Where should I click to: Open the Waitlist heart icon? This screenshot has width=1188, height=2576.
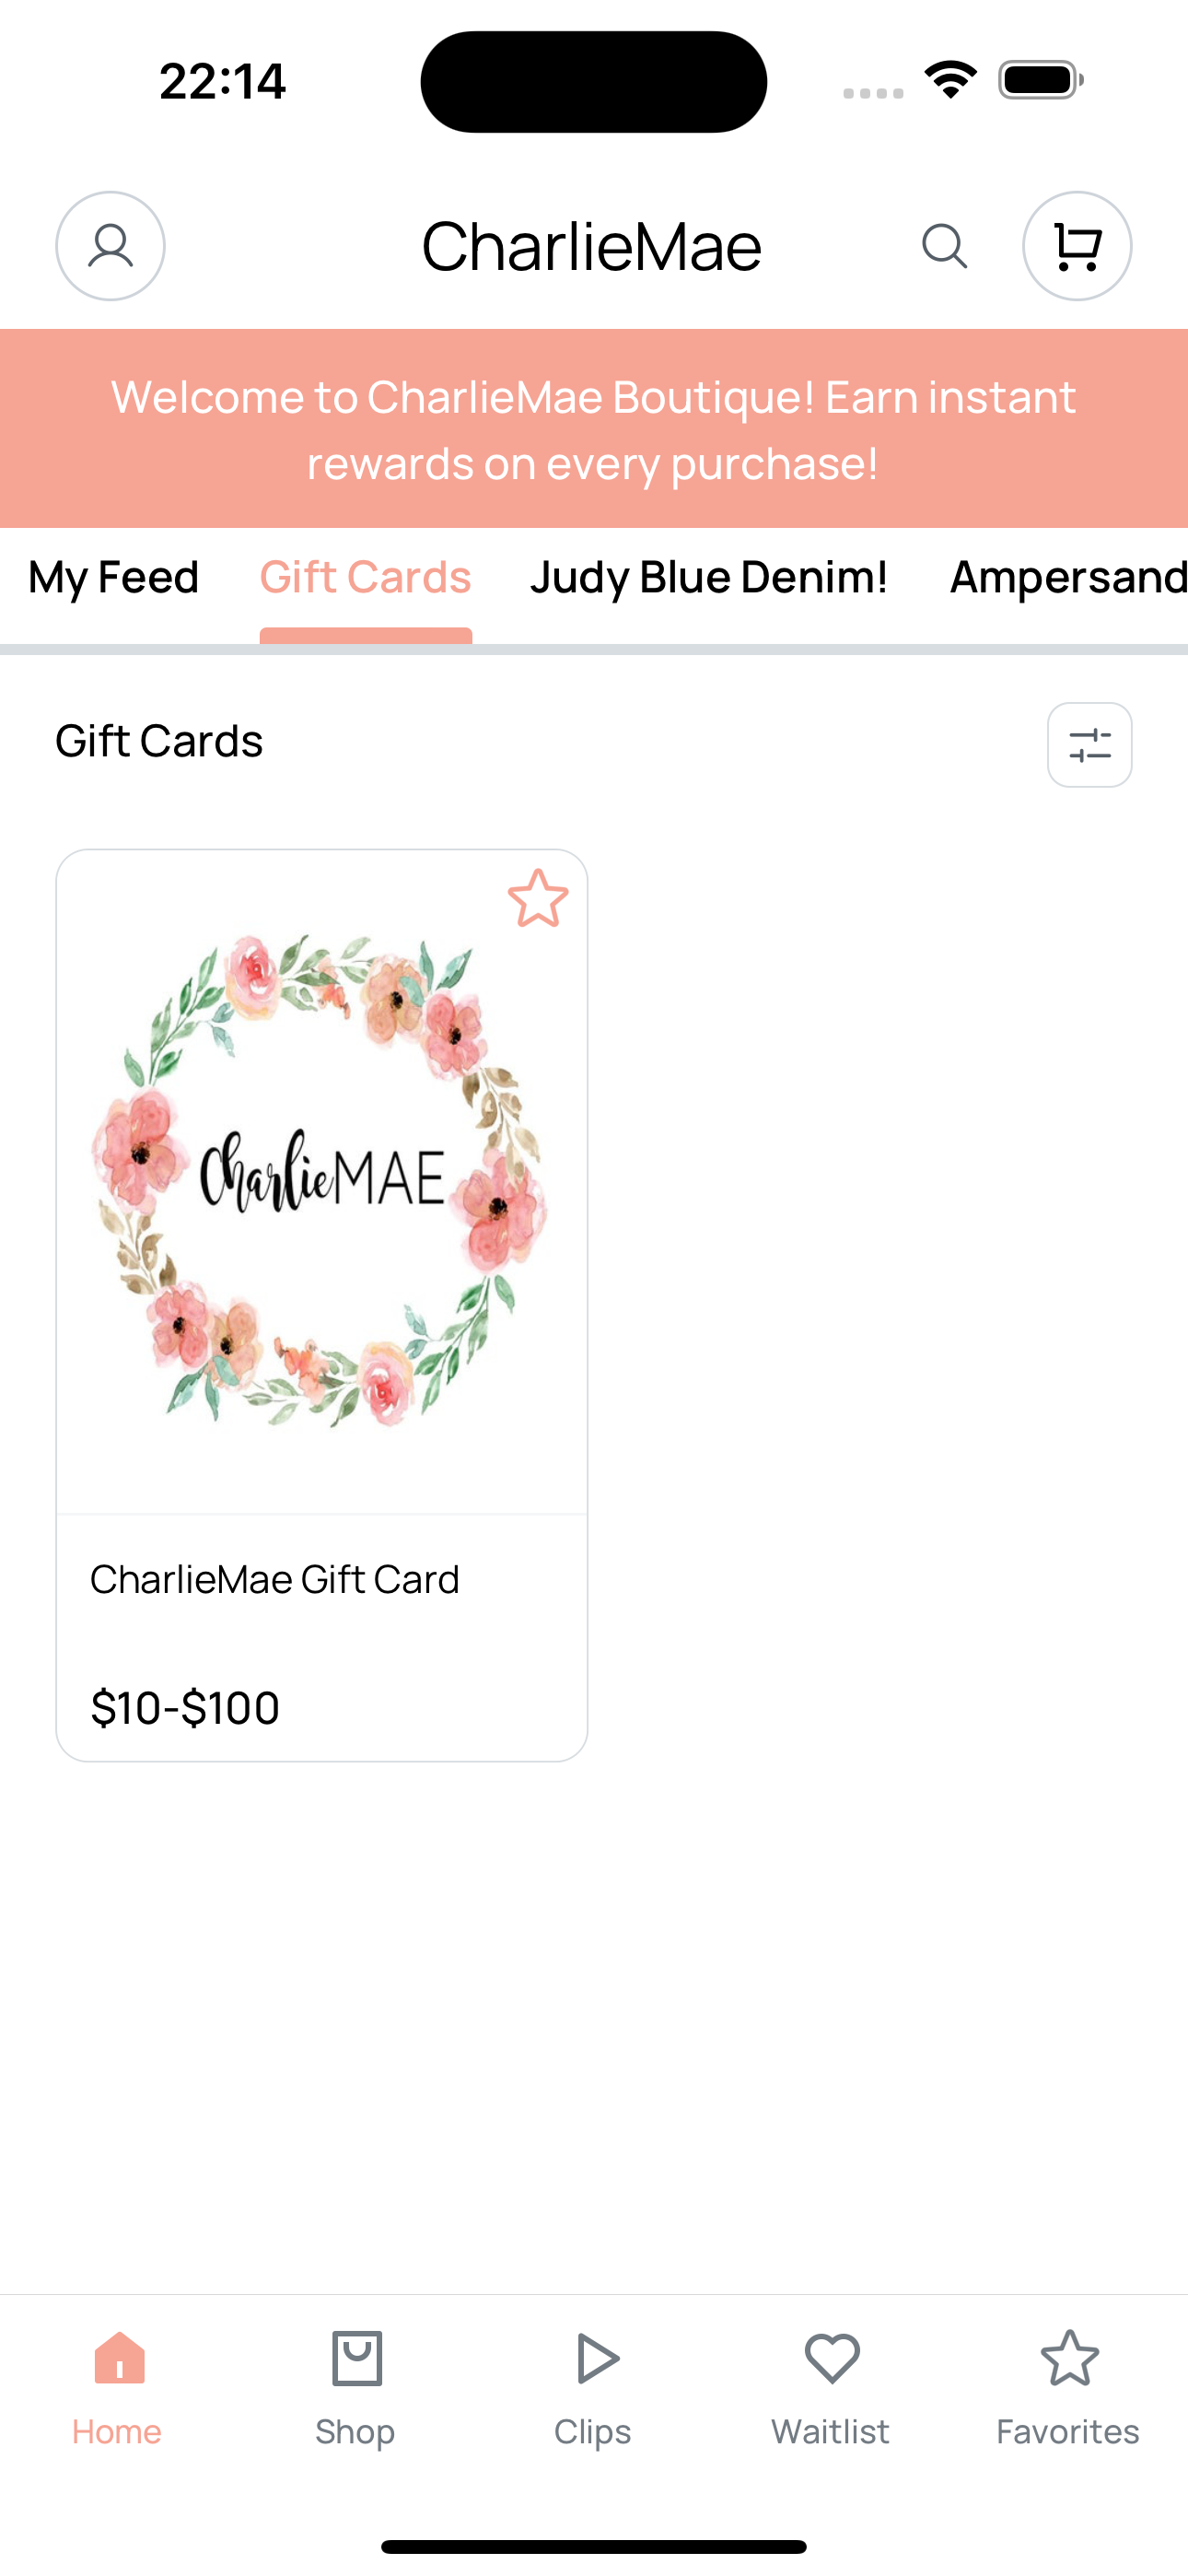coord(832,2358)
